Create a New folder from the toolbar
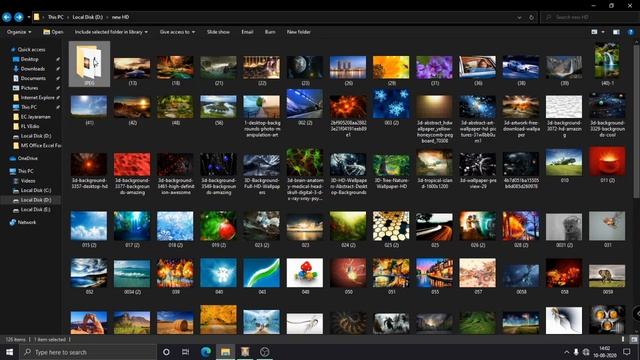 pos(299,32)
